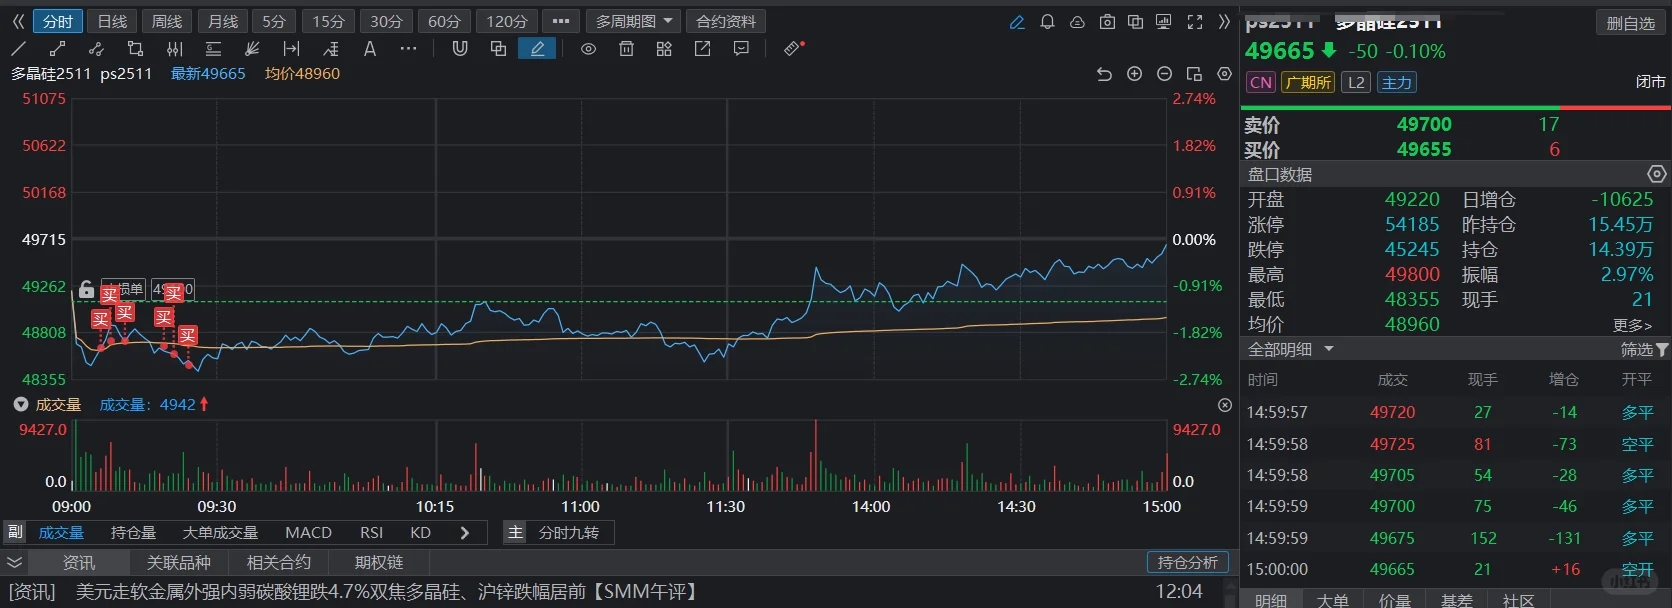Open 全部明细 dropdown
Image resolution: width=1672 pixels, height=608 pixels.
pyautogui.click(x=1290, y=349)
